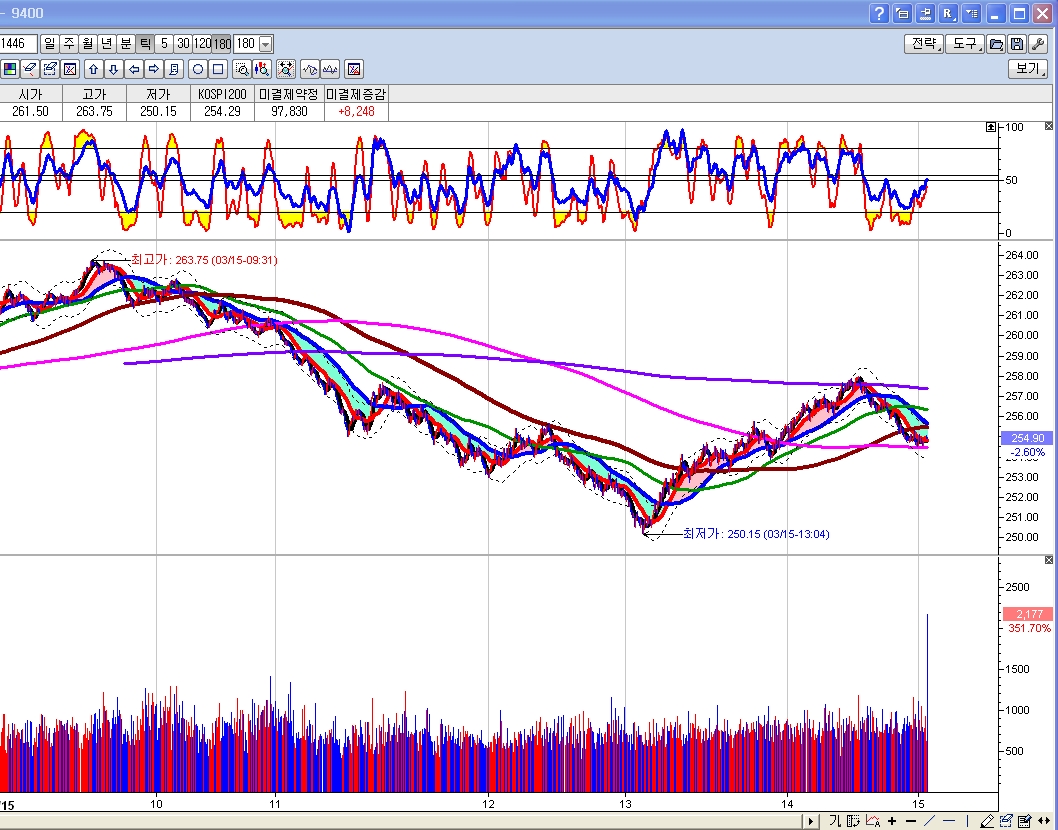Screen dimensions: 1058x830
Task: Select the rectangle drawing tool
Action: [x=218, y=69]
